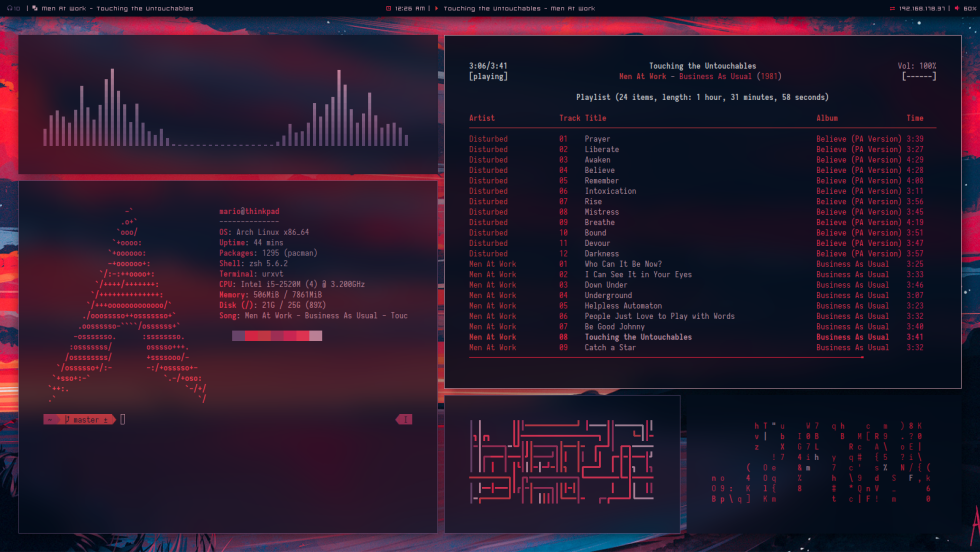
Task: Click the pipes animation terminal window
Action: click(x=562, y=463)
